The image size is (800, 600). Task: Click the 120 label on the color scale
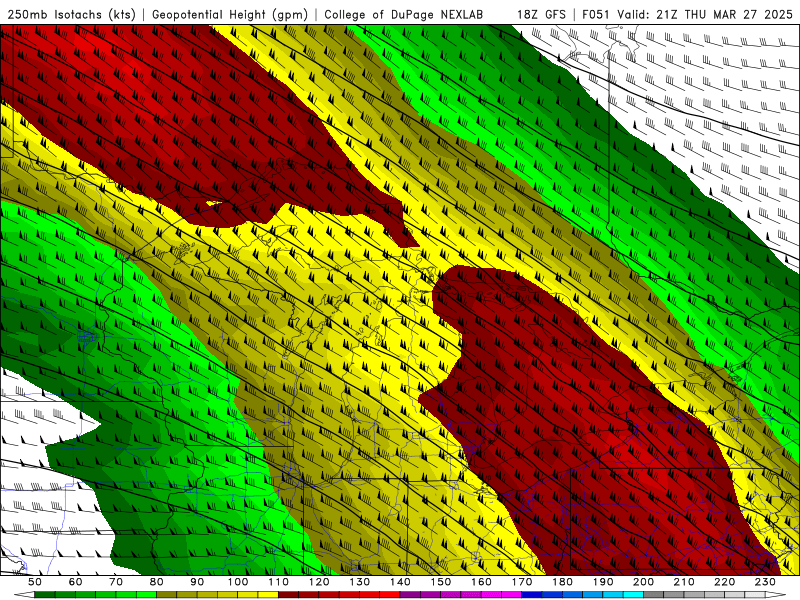pos(319,582)
